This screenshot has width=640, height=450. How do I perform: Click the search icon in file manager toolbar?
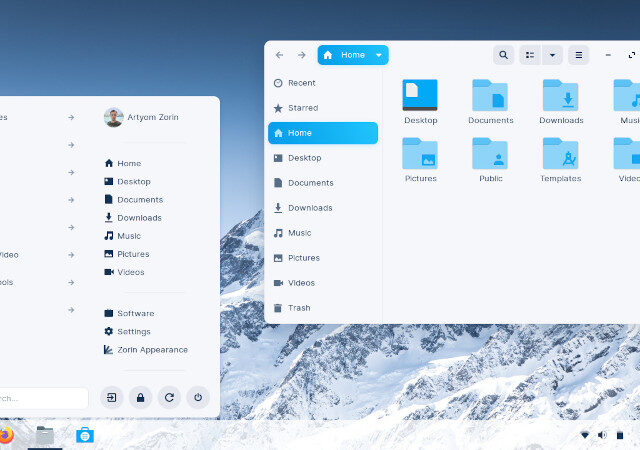(x=504, y=55)
